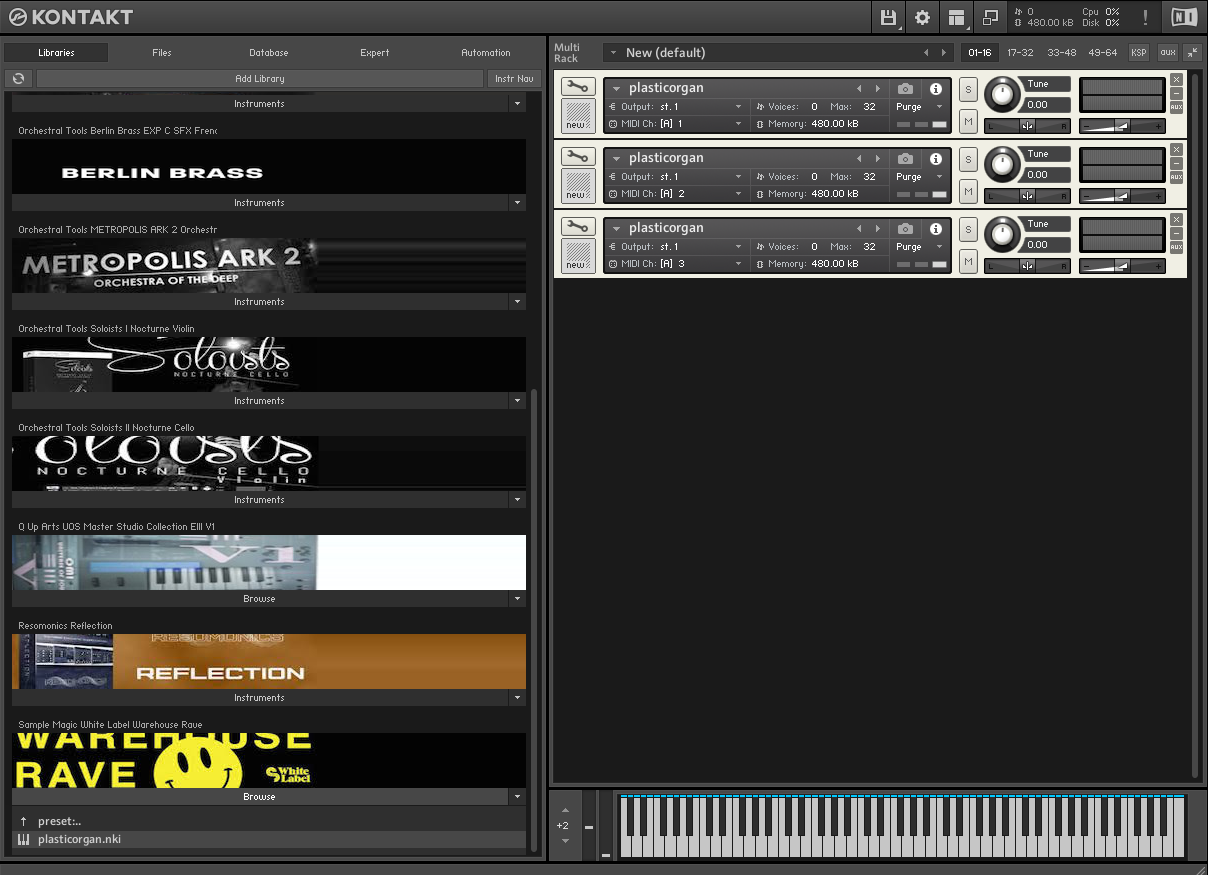Click the volume slider on MIDI Ch 3 instrument
Viewport: 1208px width, 875px height.
1122,266
